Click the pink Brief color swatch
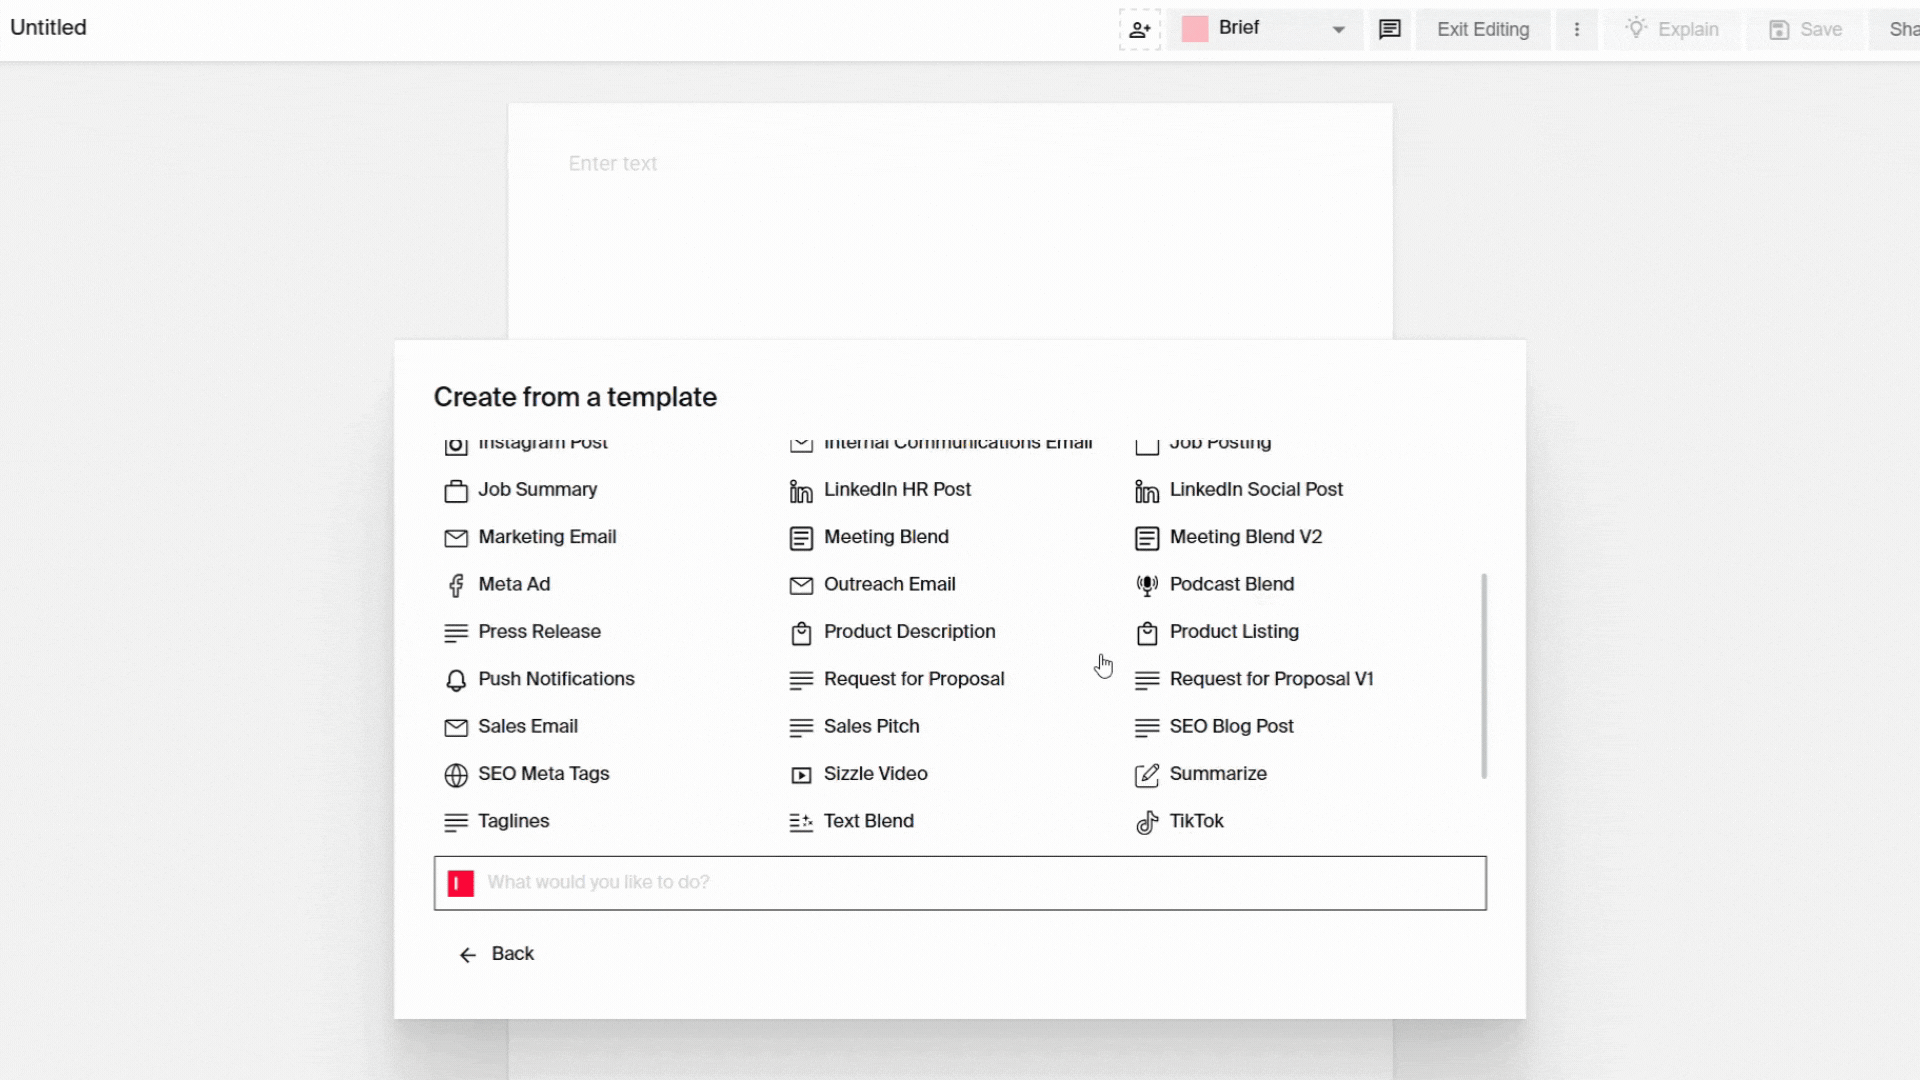The height and width of the screenshot is (1080, 1920). 1194,28
